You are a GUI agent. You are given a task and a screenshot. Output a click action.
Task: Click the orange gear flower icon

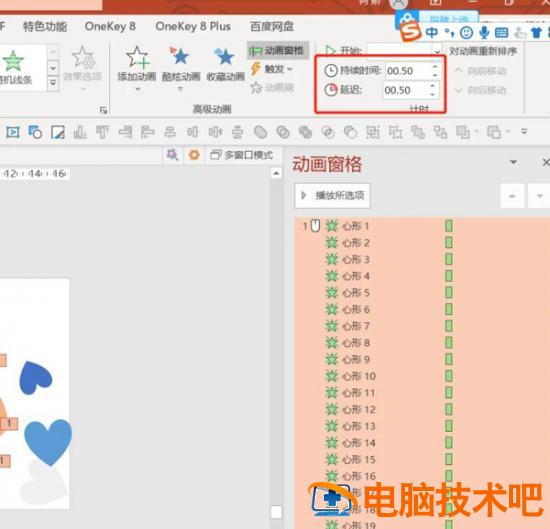[194, 155]
